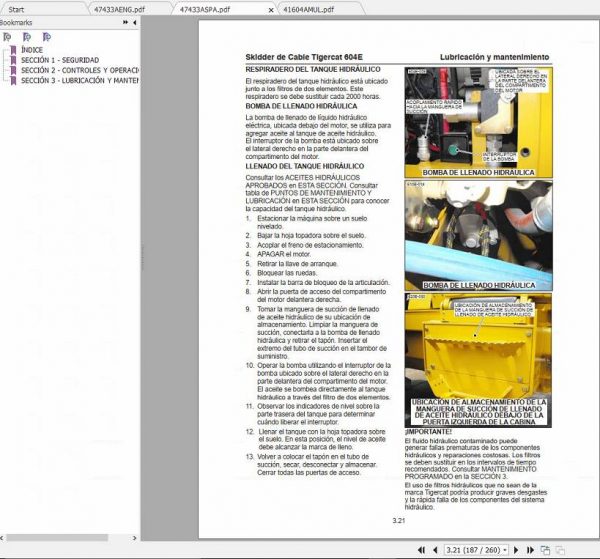Click the header Lubricación y mantenimiento

pyautogui.click(x=494, y=57)
